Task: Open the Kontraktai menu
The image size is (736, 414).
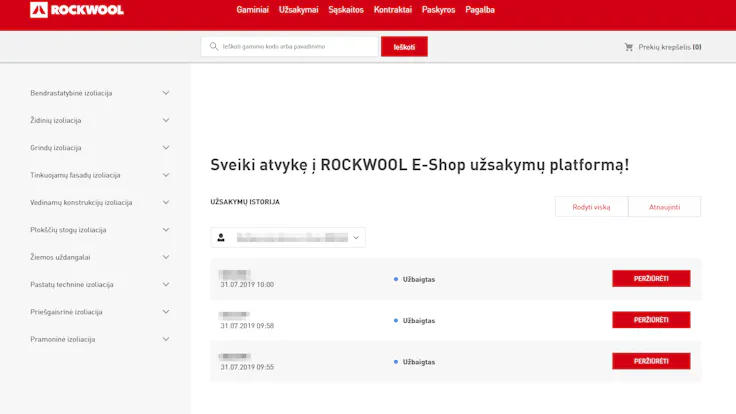Action: 392,10
